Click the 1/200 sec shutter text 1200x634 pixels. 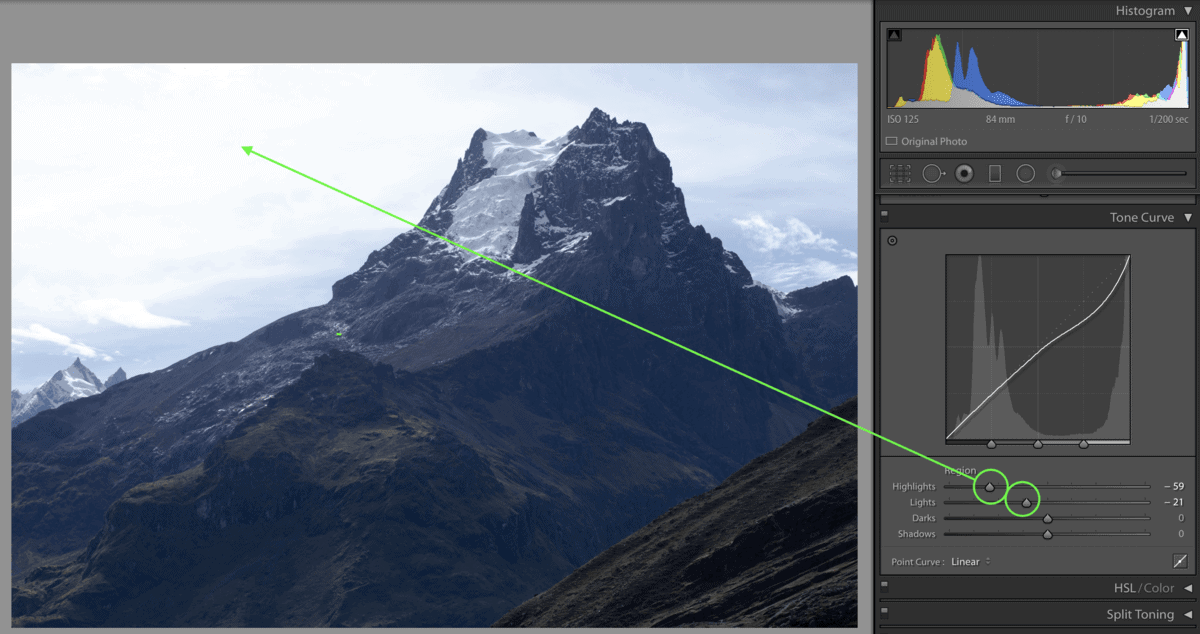pos(1169,119)
